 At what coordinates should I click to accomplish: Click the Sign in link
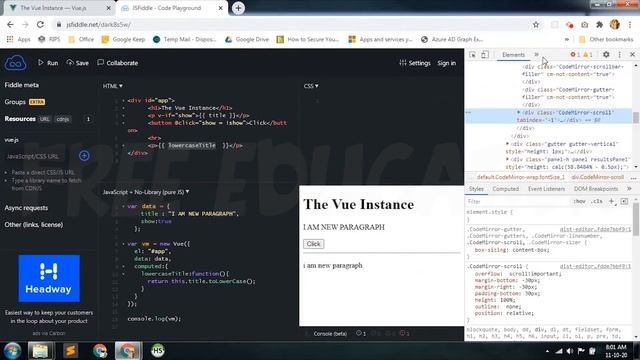[x=447, y=63]
